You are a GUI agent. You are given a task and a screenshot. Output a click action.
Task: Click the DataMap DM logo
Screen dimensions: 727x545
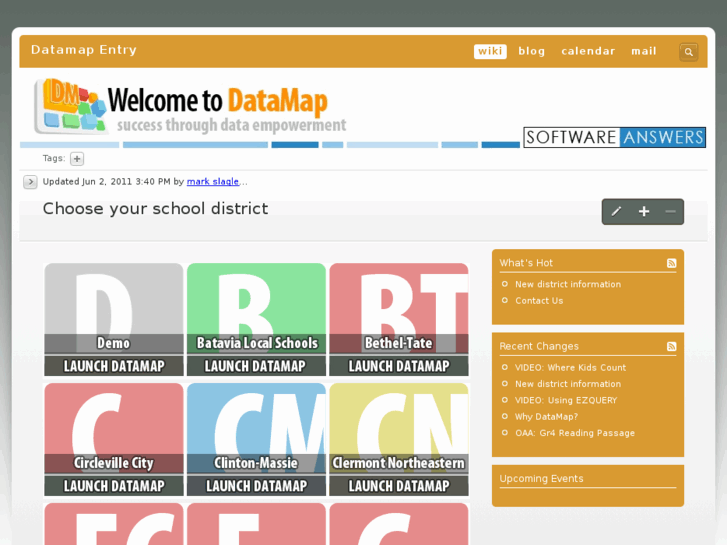tap(70, 106)
